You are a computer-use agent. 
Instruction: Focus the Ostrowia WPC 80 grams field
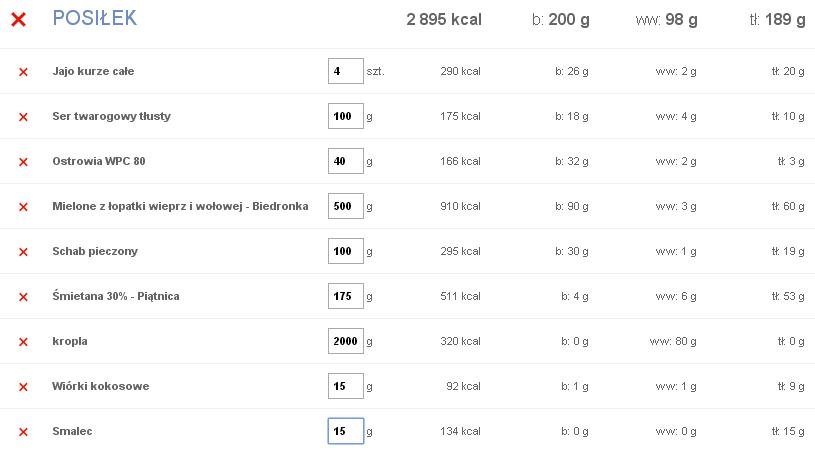[x=346, y=161]
